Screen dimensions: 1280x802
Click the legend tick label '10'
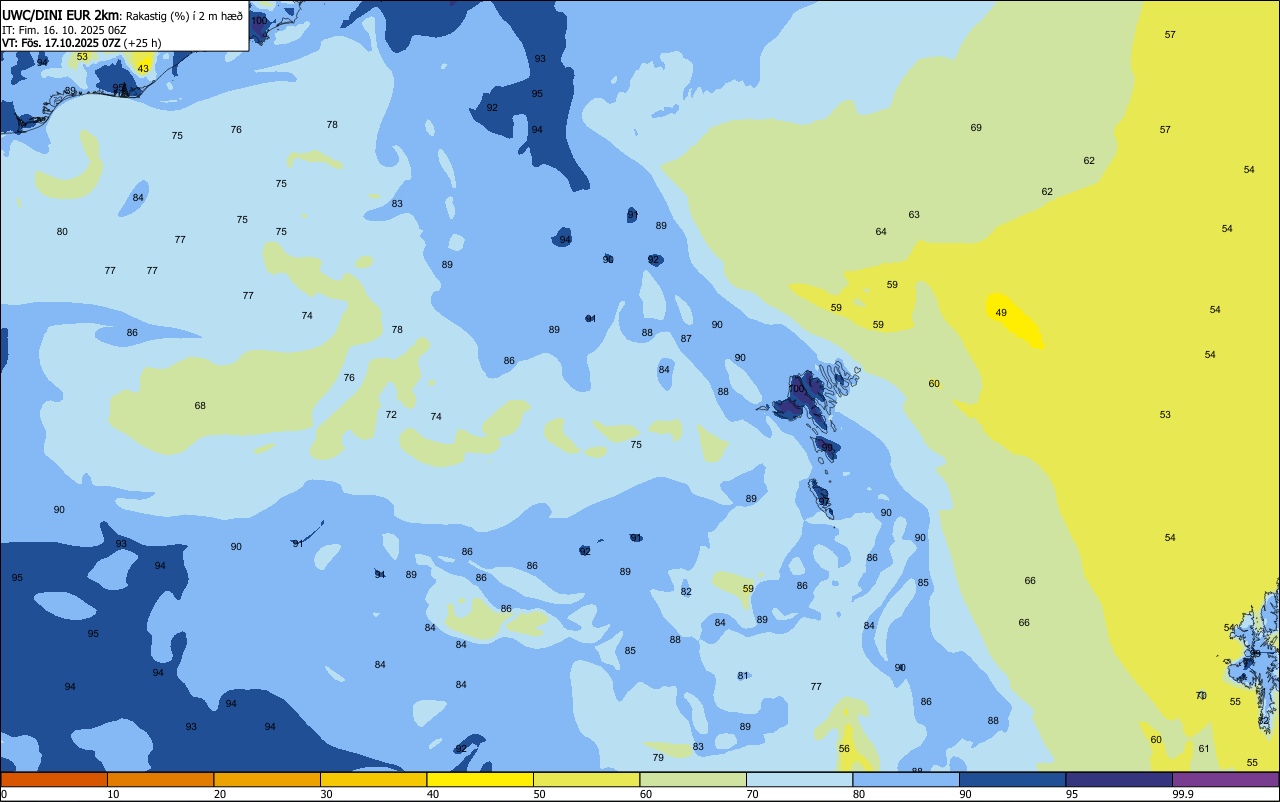click(x=114, y=794)
